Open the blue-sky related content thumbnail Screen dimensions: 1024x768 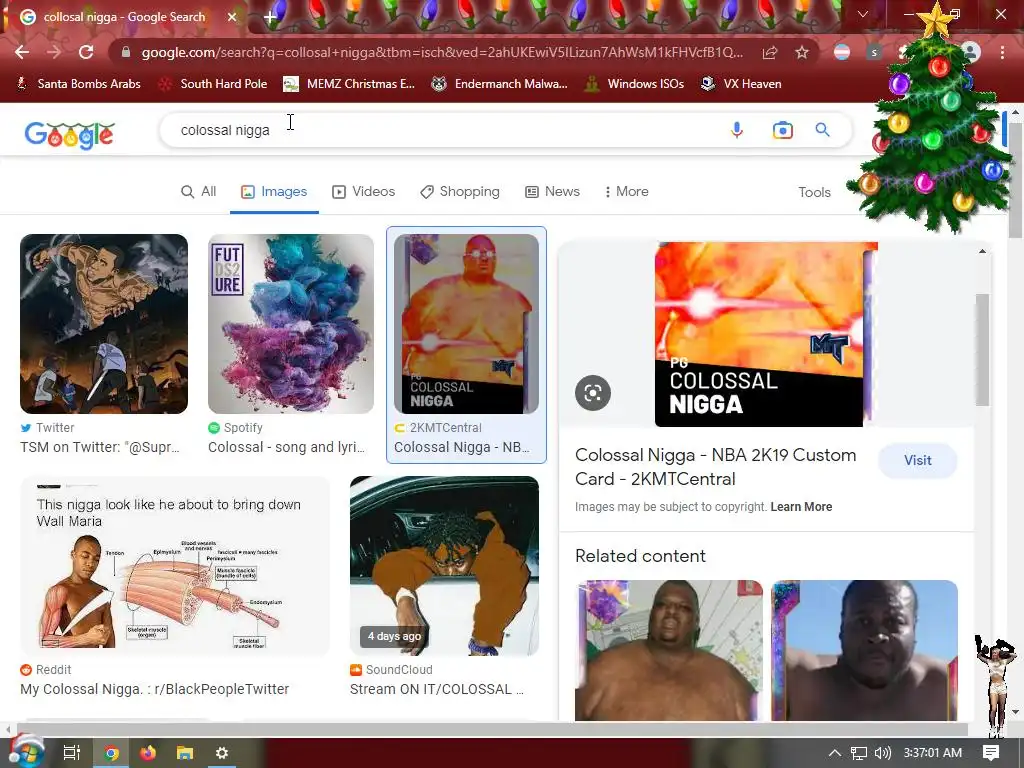point(864,650)
